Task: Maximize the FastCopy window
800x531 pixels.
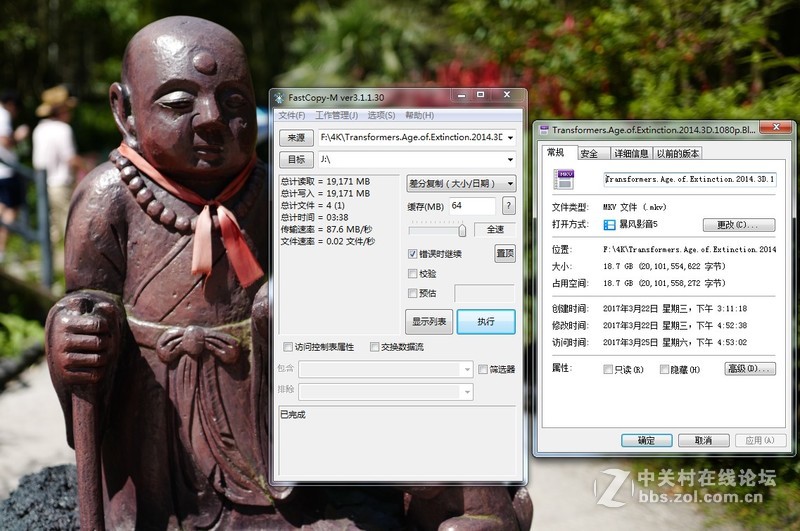Action: click(x=480, y=95)
